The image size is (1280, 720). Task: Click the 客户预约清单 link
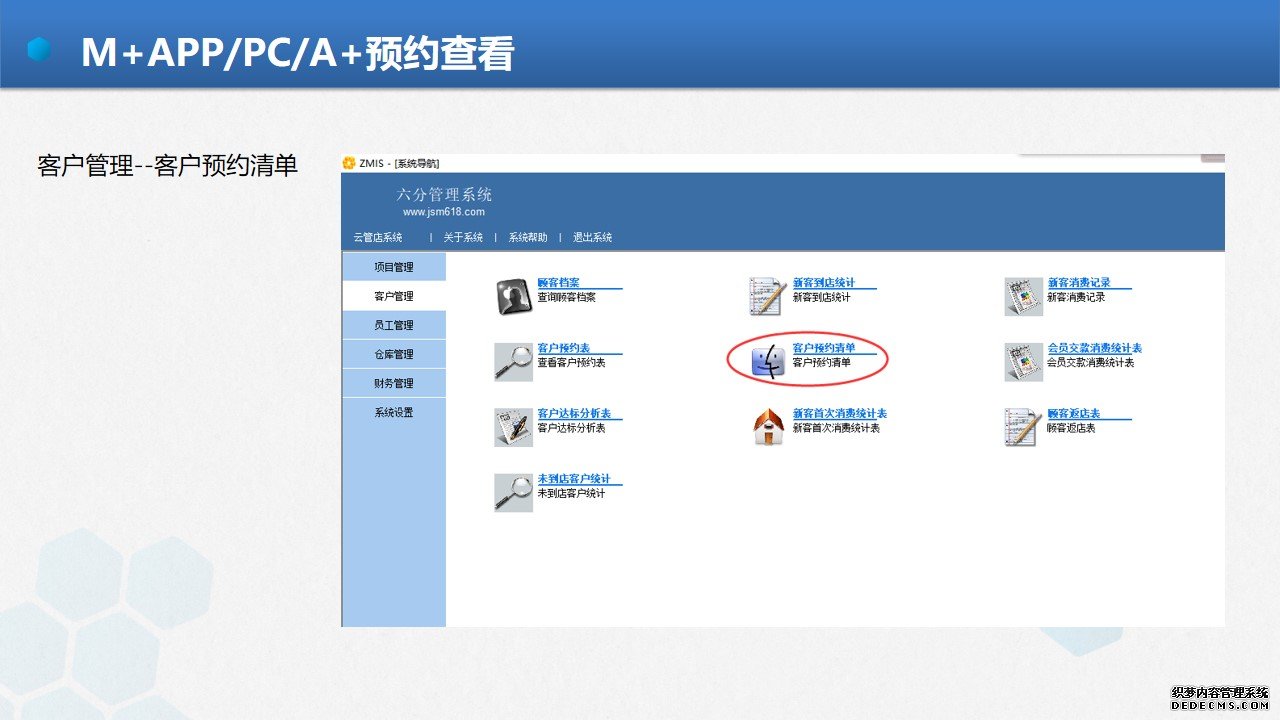coord(824,348)
